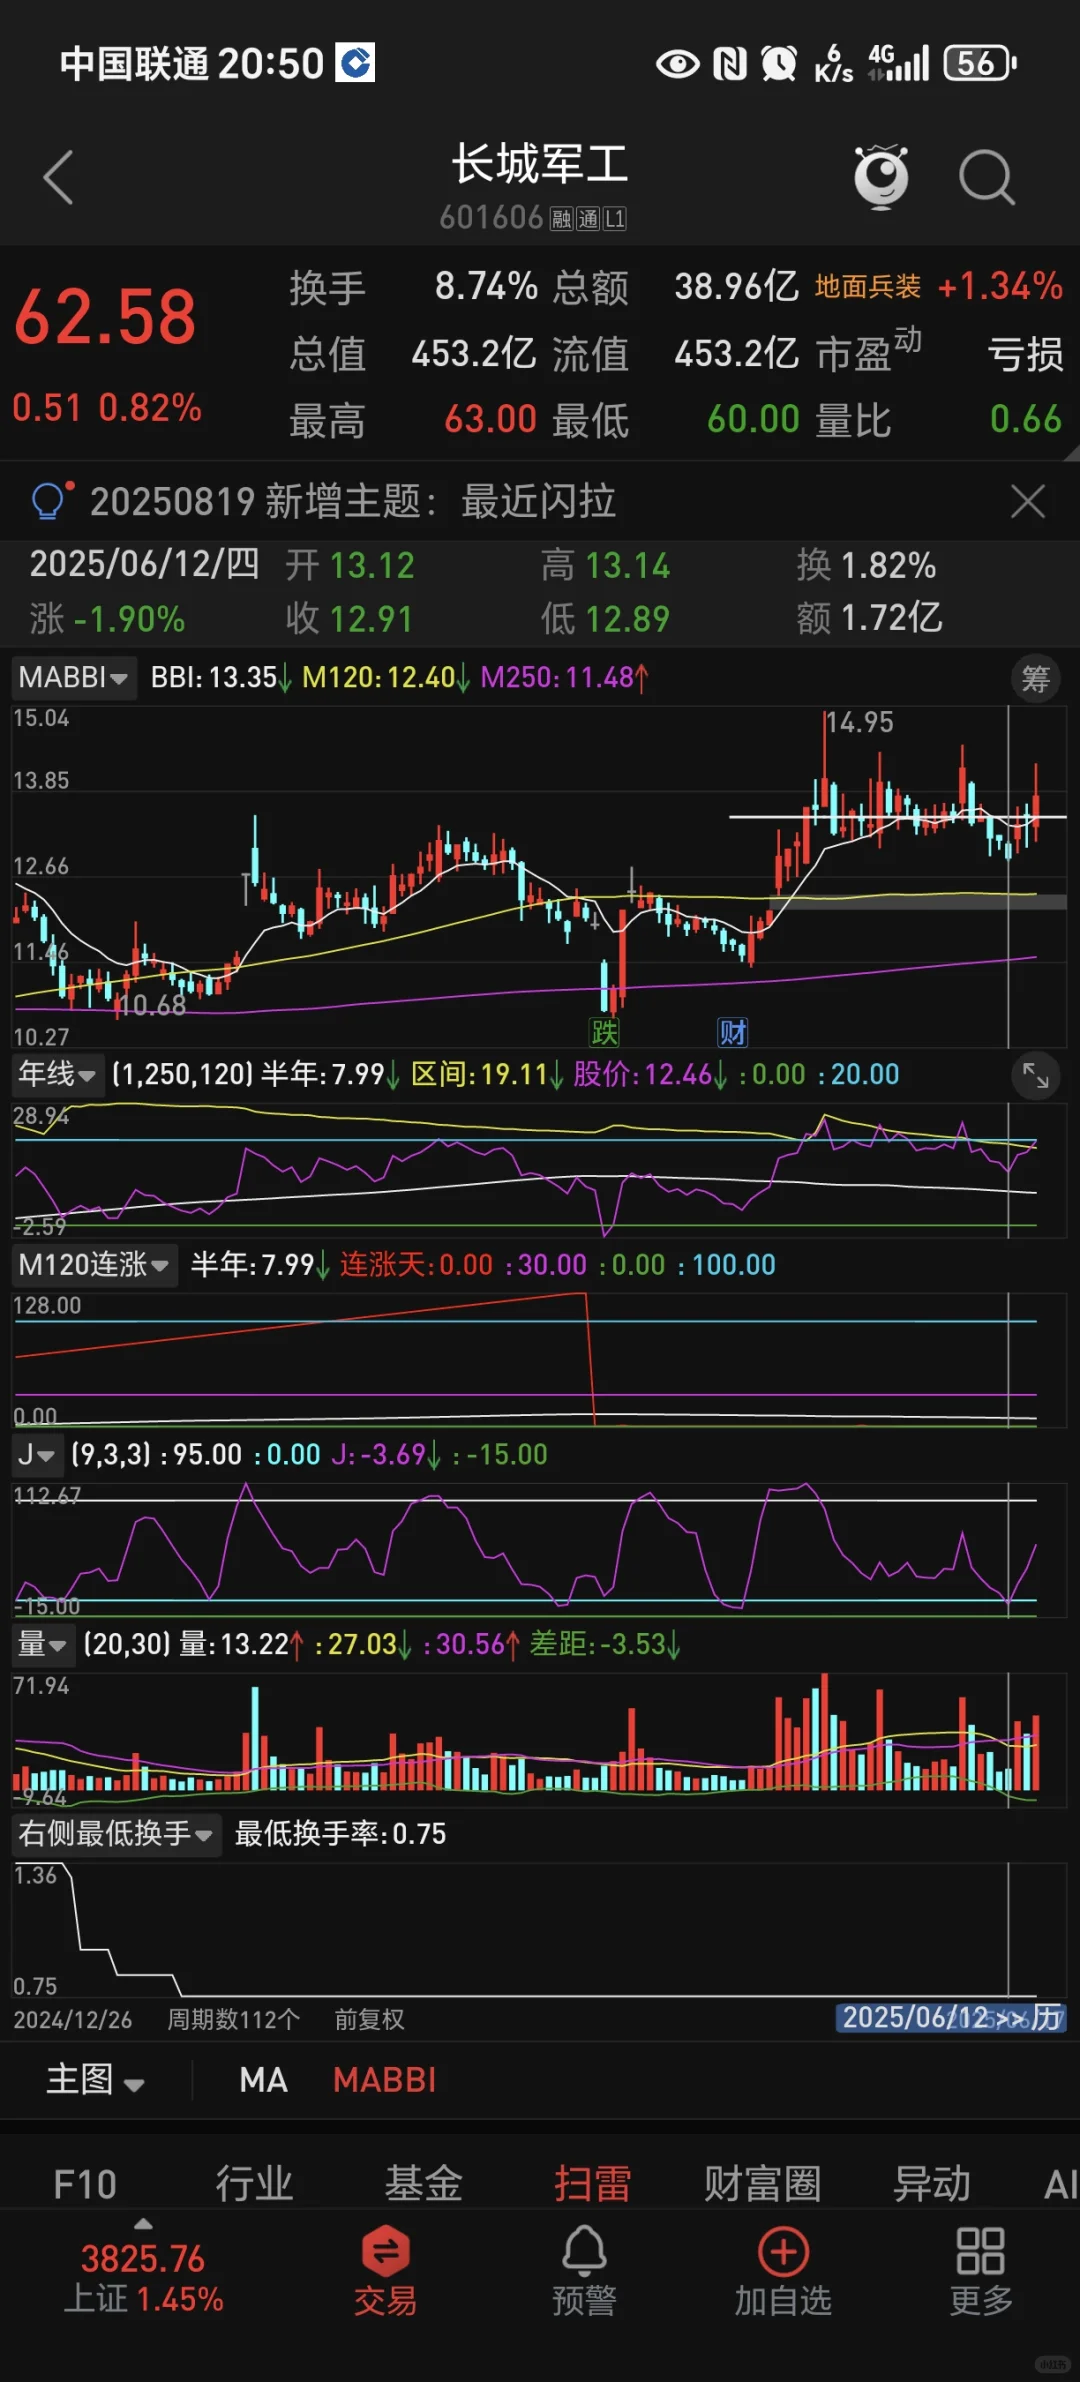1080x2382 pixels.
Task: Tap the NFC status icon
Action: tap(730, 64)
